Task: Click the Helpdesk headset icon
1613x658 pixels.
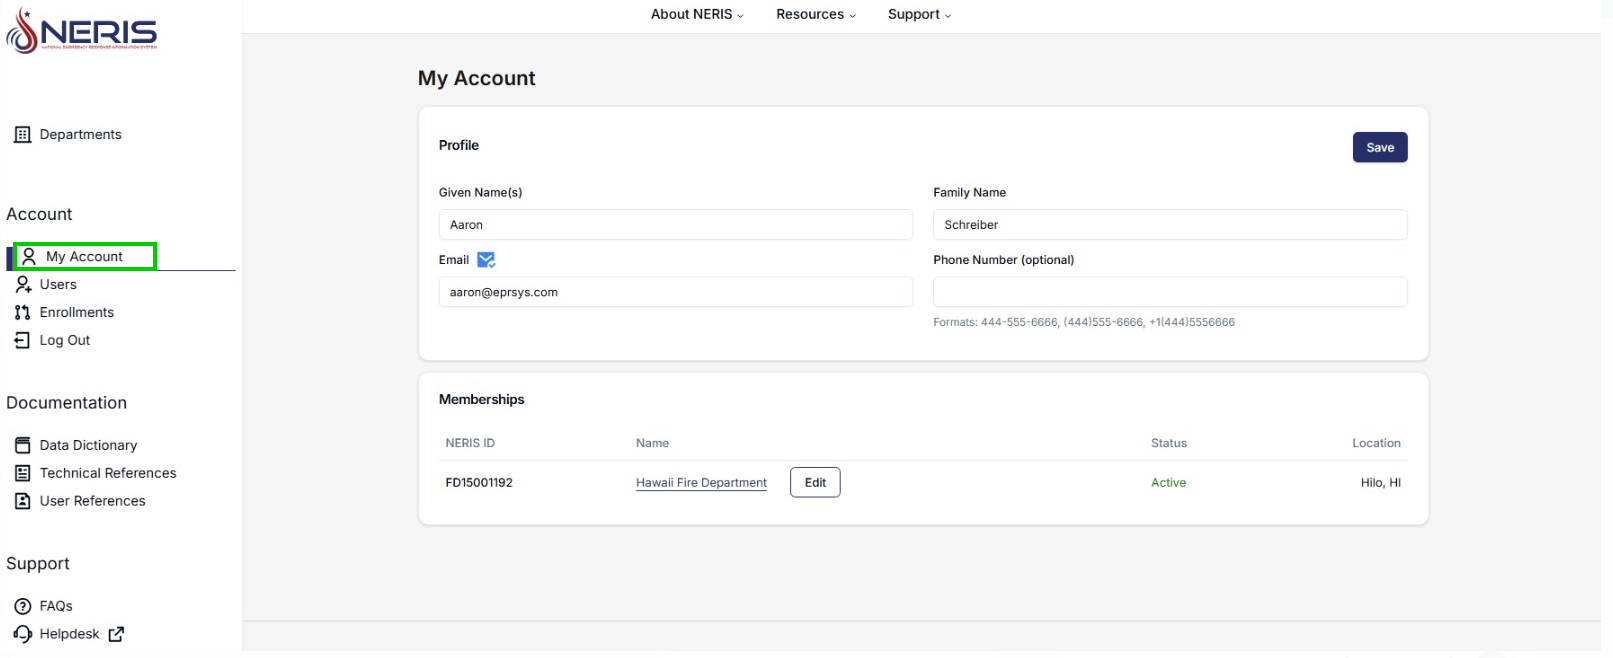Action: pyautogui.click(x=22, y=635)
